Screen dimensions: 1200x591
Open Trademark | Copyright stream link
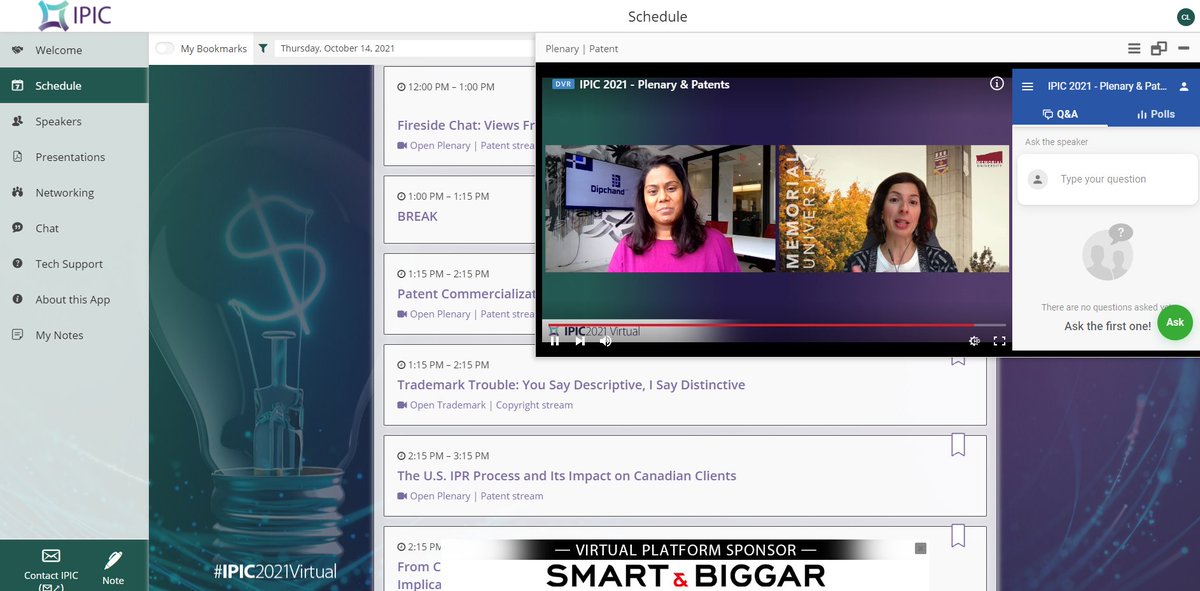click(485, 405)
